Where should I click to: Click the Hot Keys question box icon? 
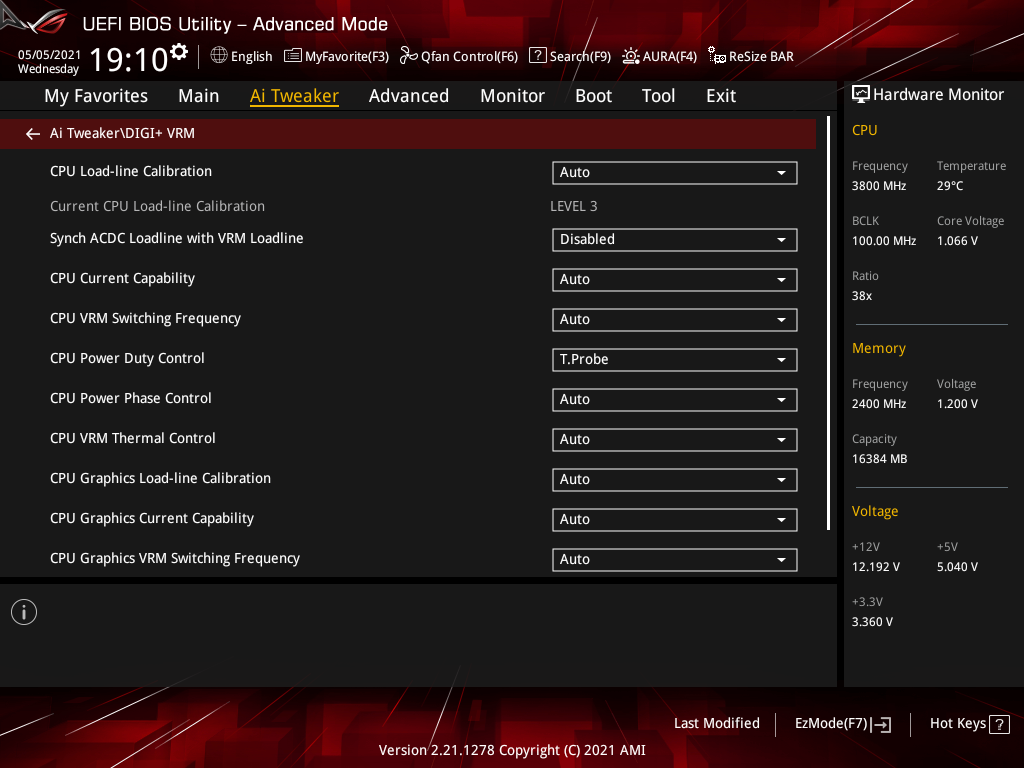pos(999,724)
